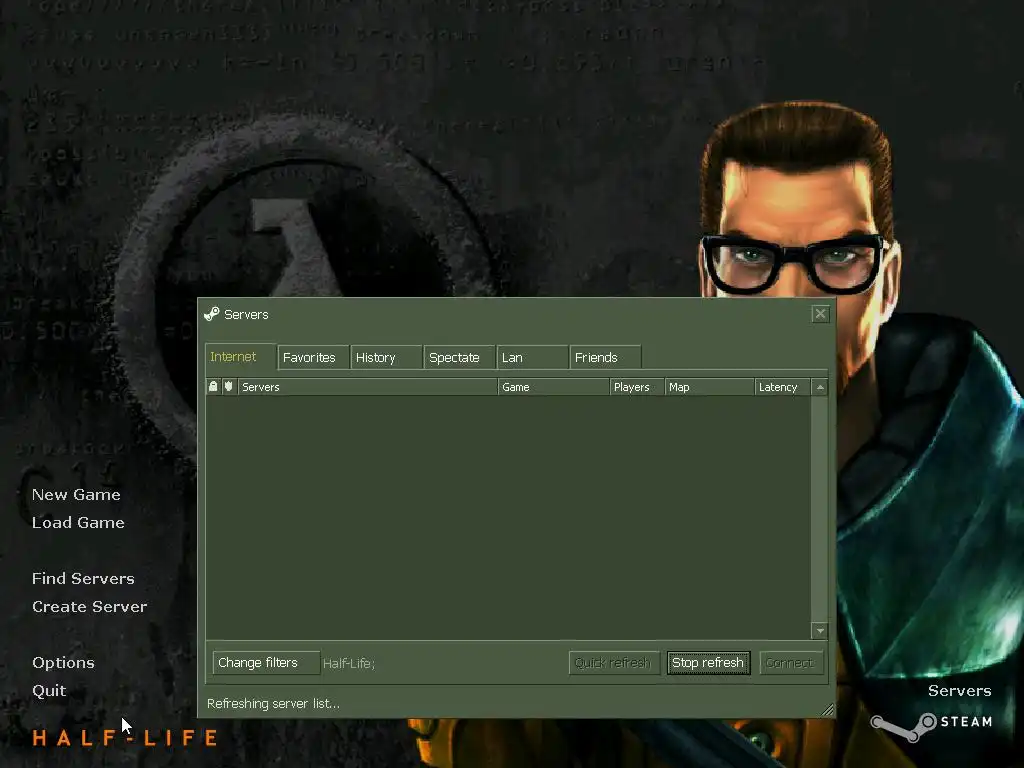Screen dimensions: 1024x768
Task: Click the Steam icon in Servers title bar
Action: [212, 314]
